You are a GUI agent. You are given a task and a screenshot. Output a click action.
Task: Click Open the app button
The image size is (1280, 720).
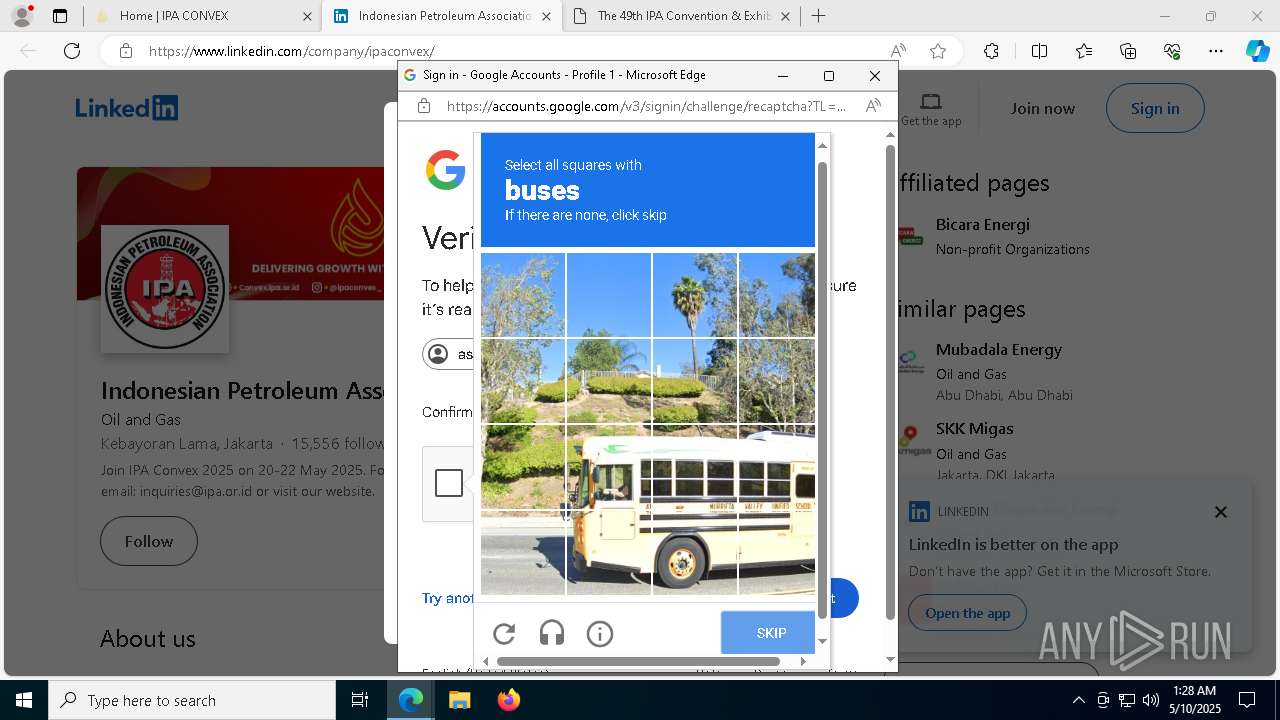(967, 613)
